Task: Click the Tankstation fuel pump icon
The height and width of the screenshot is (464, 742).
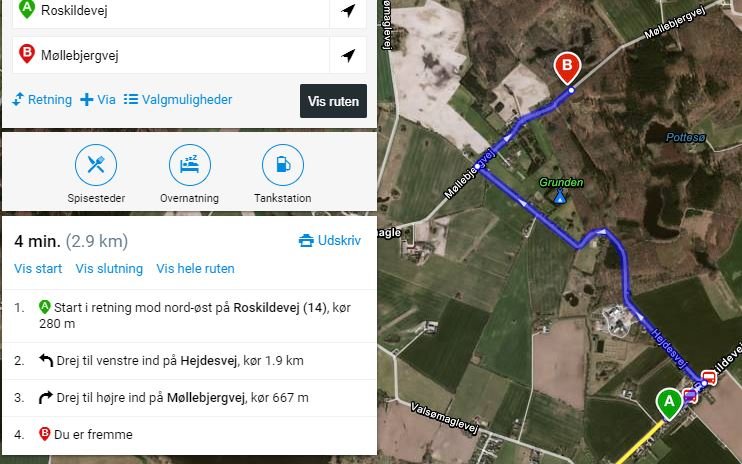Action: point(283,165)
